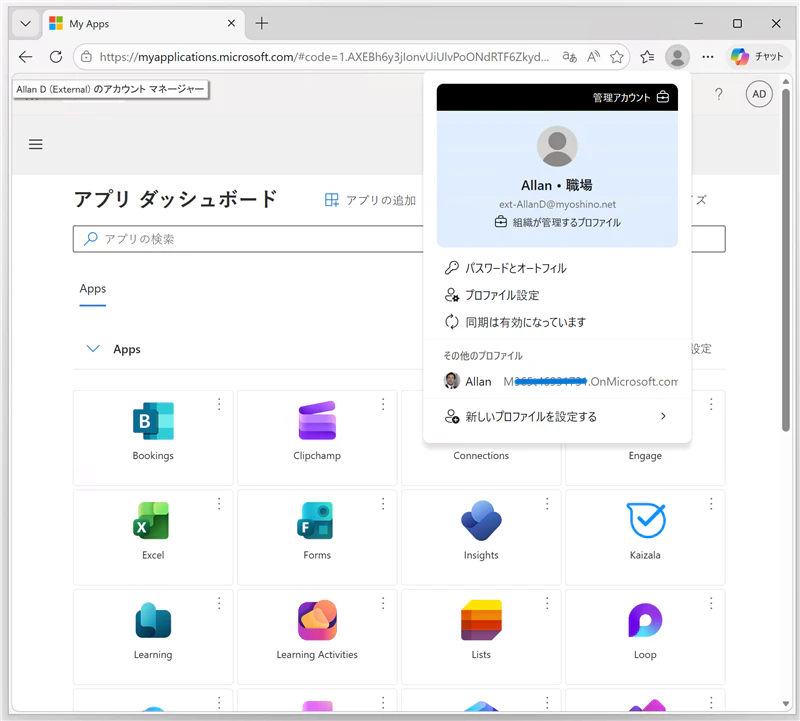Click 組織が管理するプロファイル link
This screenshot has height=721, width=800.
pyautogui.click(x=557, y=222)
